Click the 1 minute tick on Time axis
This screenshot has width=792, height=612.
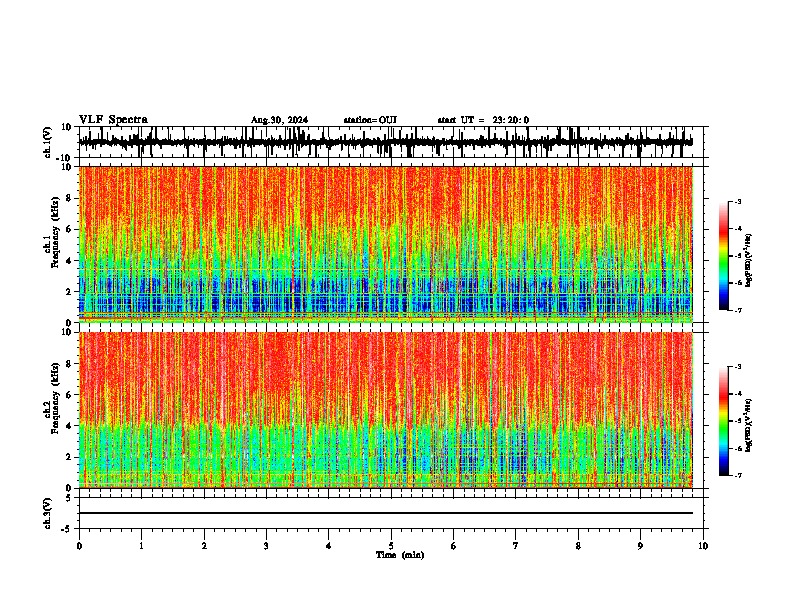pos(141,546)
